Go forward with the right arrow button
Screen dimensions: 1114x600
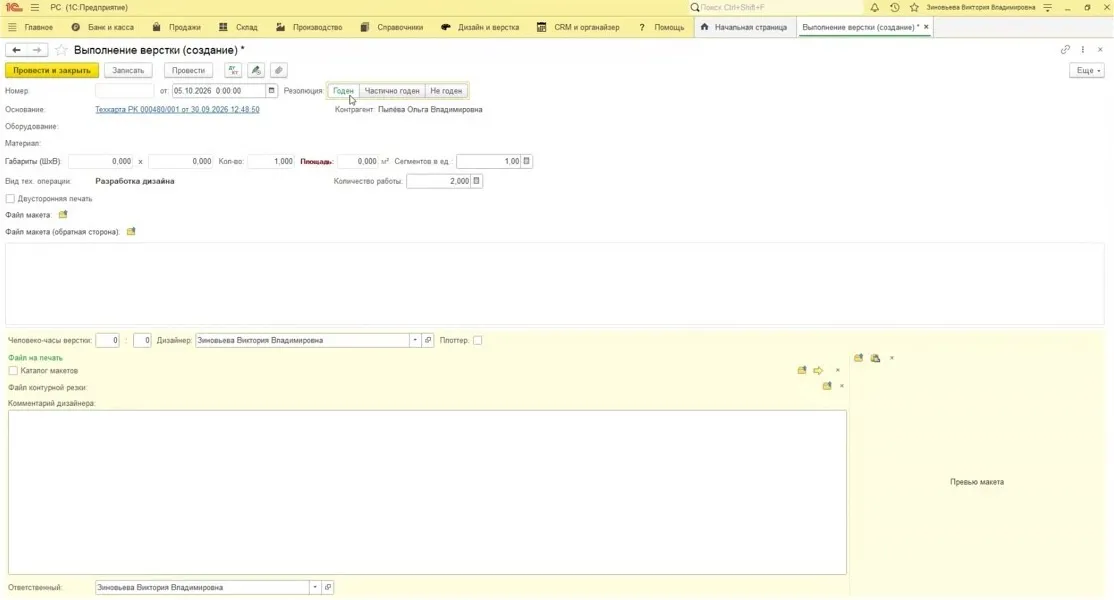pos(37,50)
